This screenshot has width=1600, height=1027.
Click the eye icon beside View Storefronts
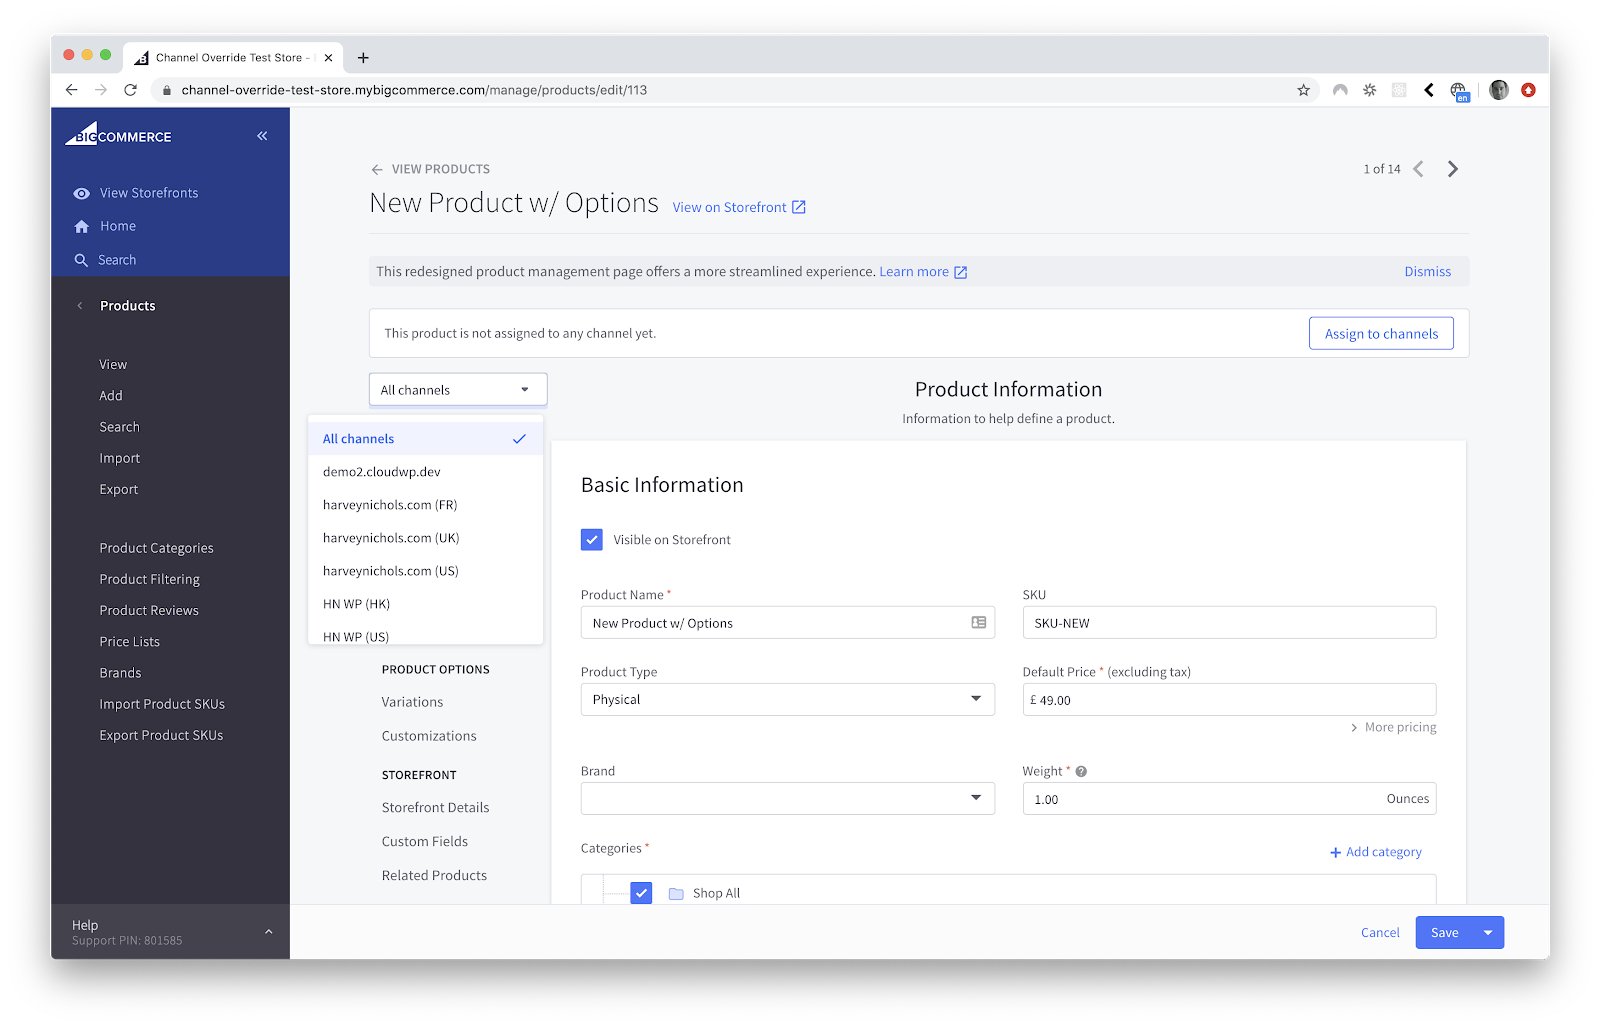(x=81, y=194)
